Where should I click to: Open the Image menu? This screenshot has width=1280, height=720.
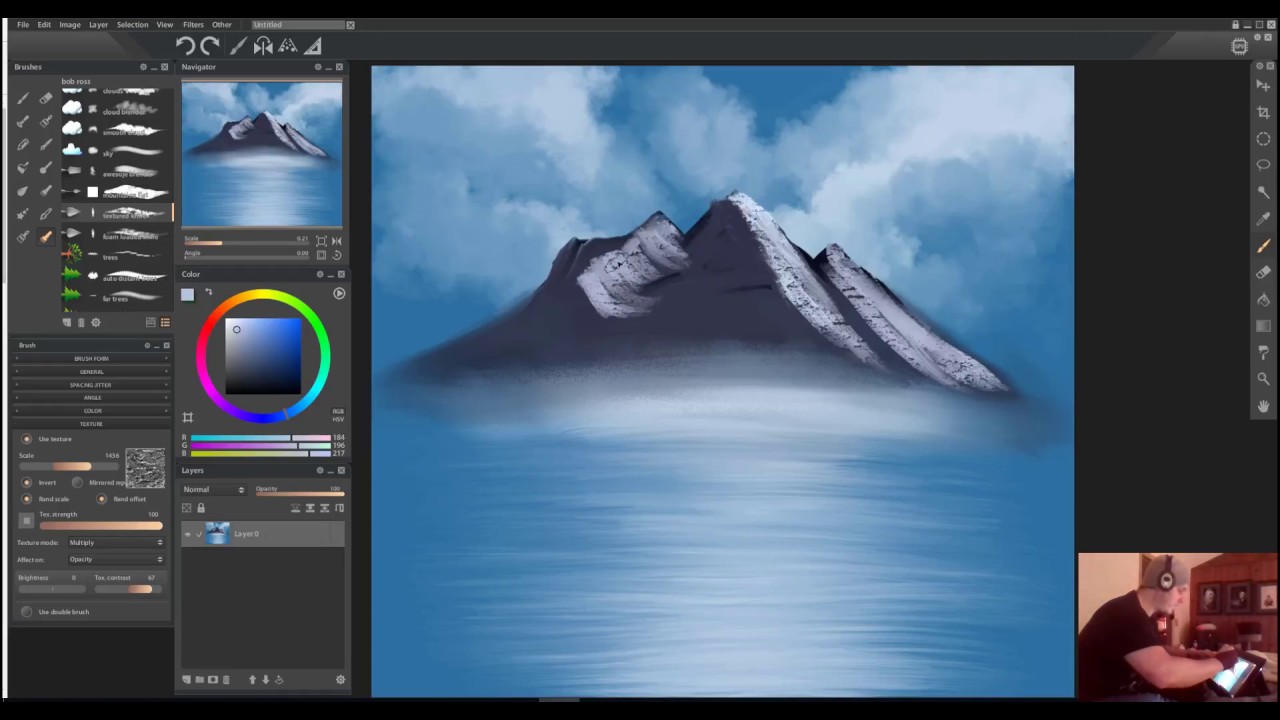click(70, 25)
